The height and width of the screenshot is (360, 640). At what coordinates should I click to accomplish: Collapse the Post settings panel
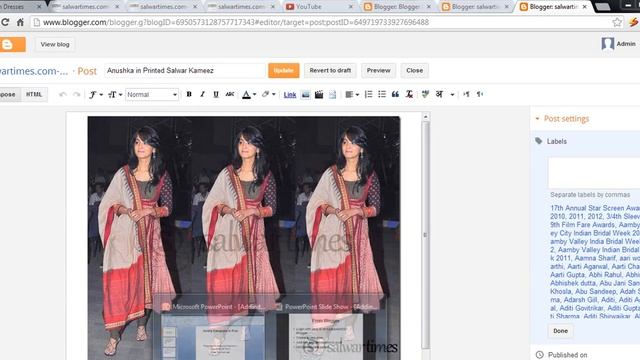pyautogui.click(x=562, y=119)
